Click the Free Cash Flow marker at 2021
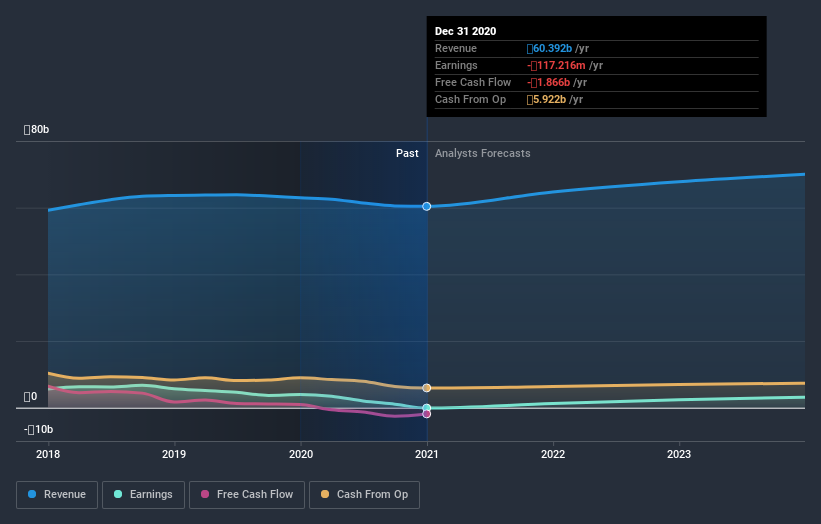The width and height of the screenshot is (821, 524). pos(427,414)
